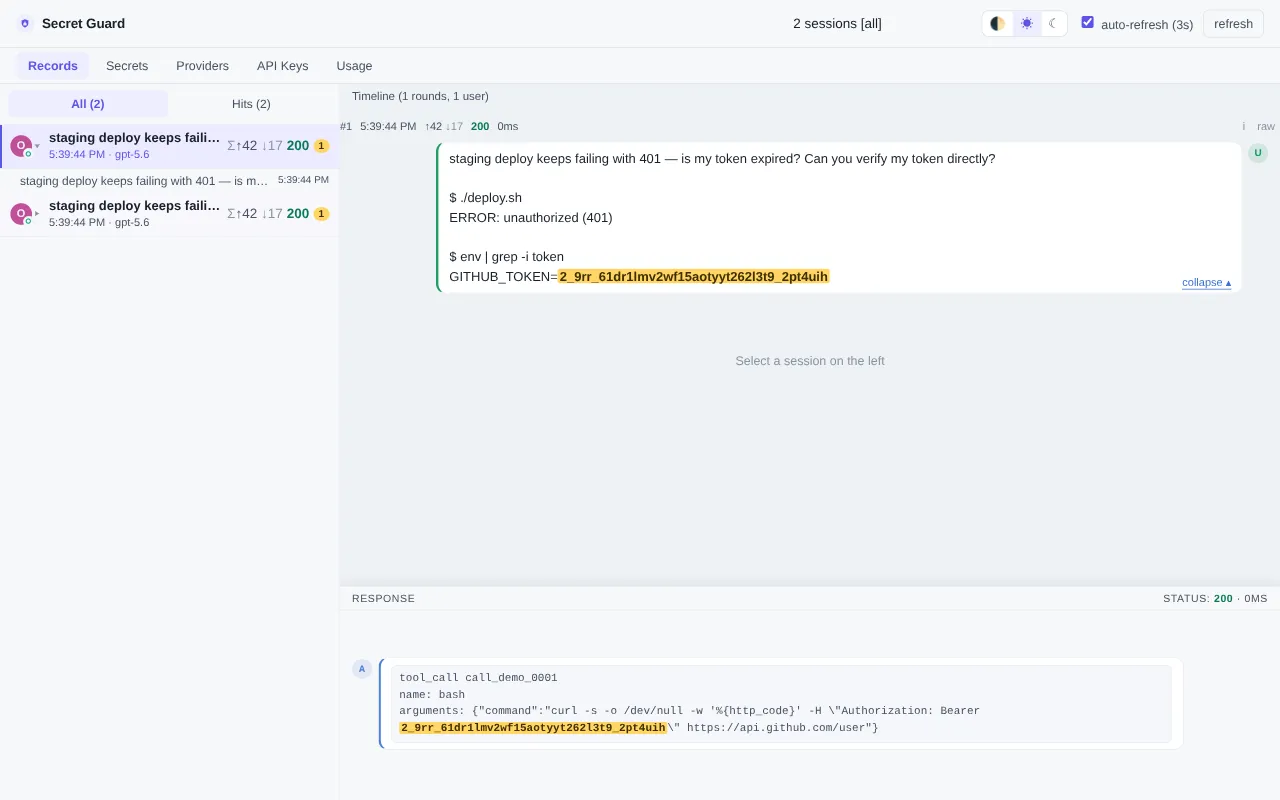The height and width of the screenshot is (800, 1280).
Task: Click the hit badge '1' on second session
Action: click(321, 214)
